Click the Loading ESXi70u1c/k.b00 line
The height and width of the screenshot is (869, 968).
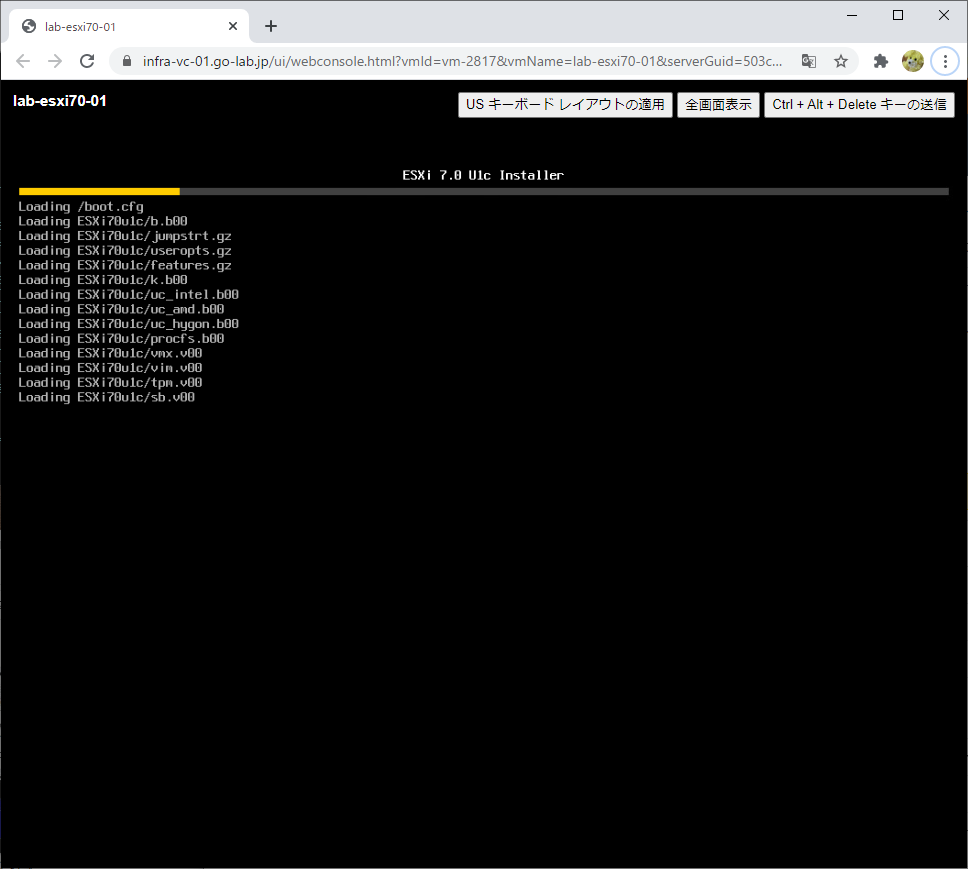[102, 280]
